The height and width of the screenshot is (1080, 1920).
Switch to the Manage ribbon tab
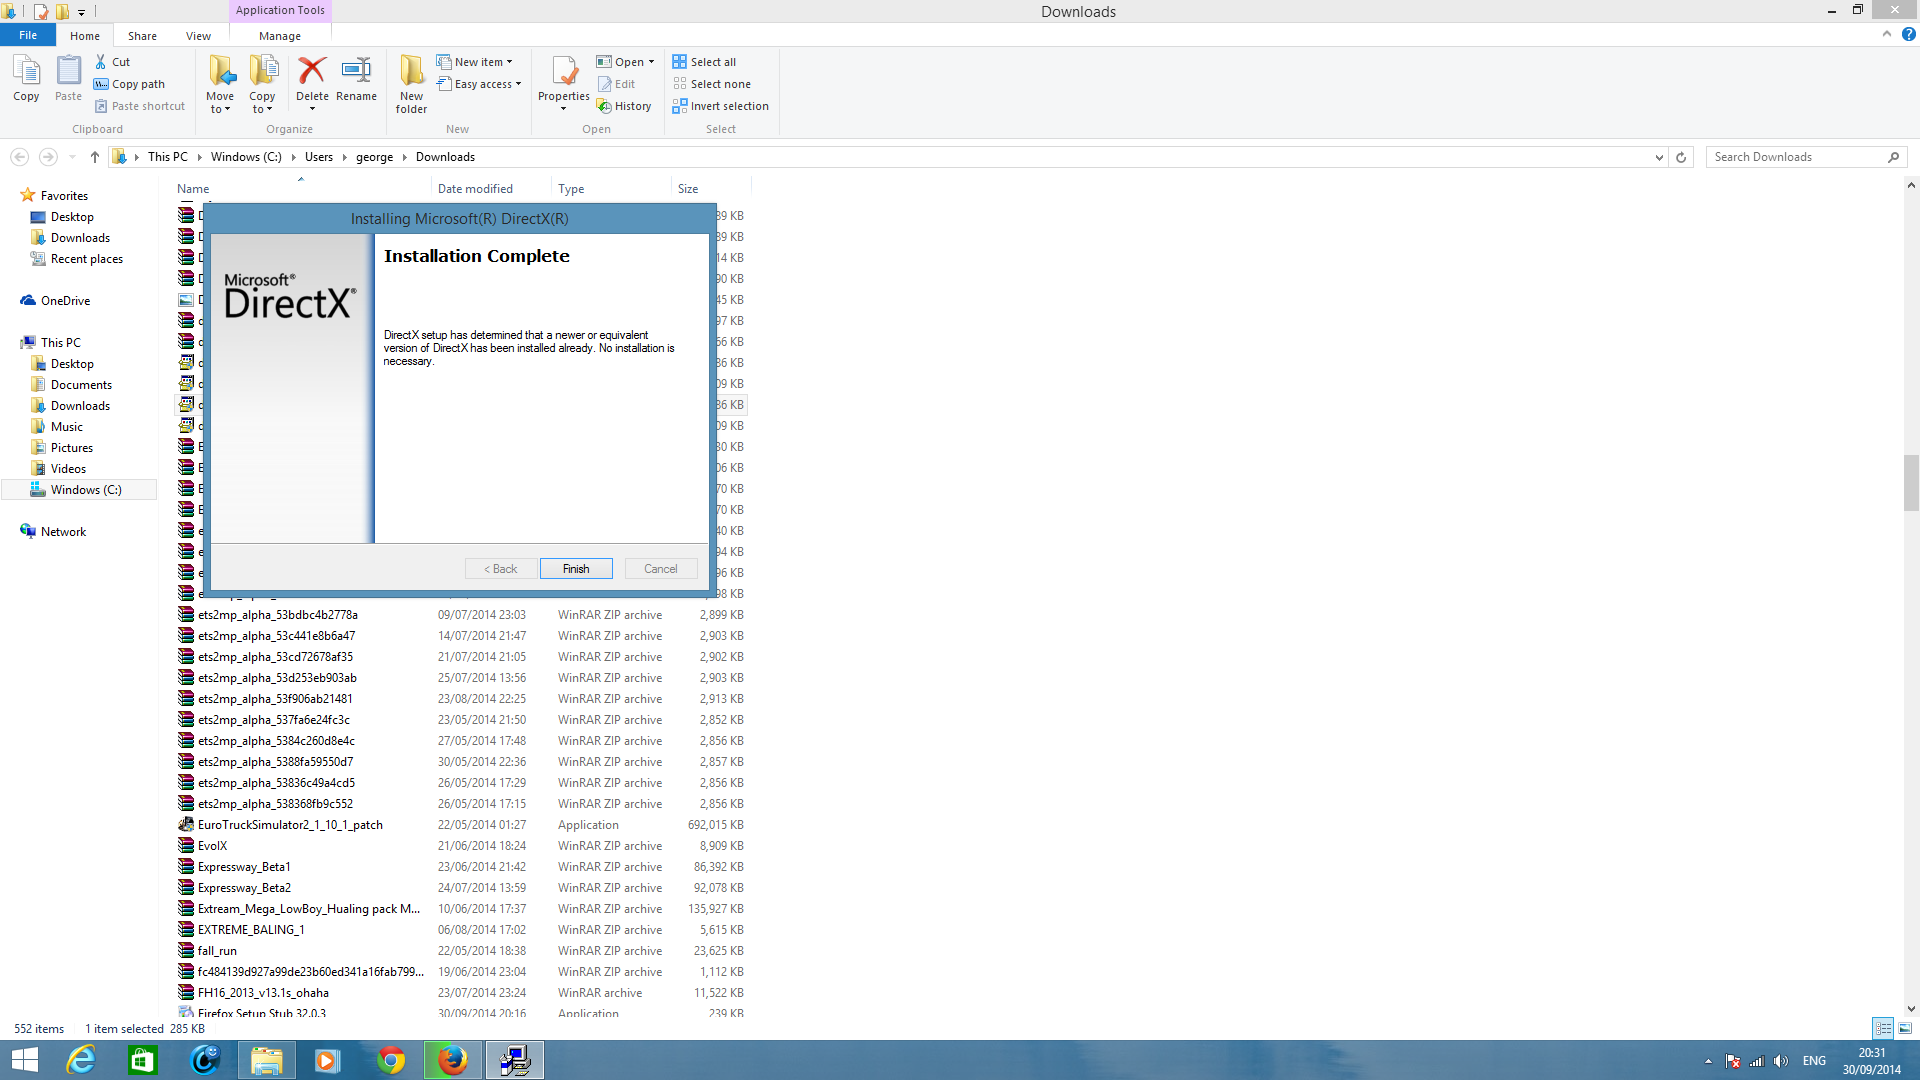click(x=280, y=36)
